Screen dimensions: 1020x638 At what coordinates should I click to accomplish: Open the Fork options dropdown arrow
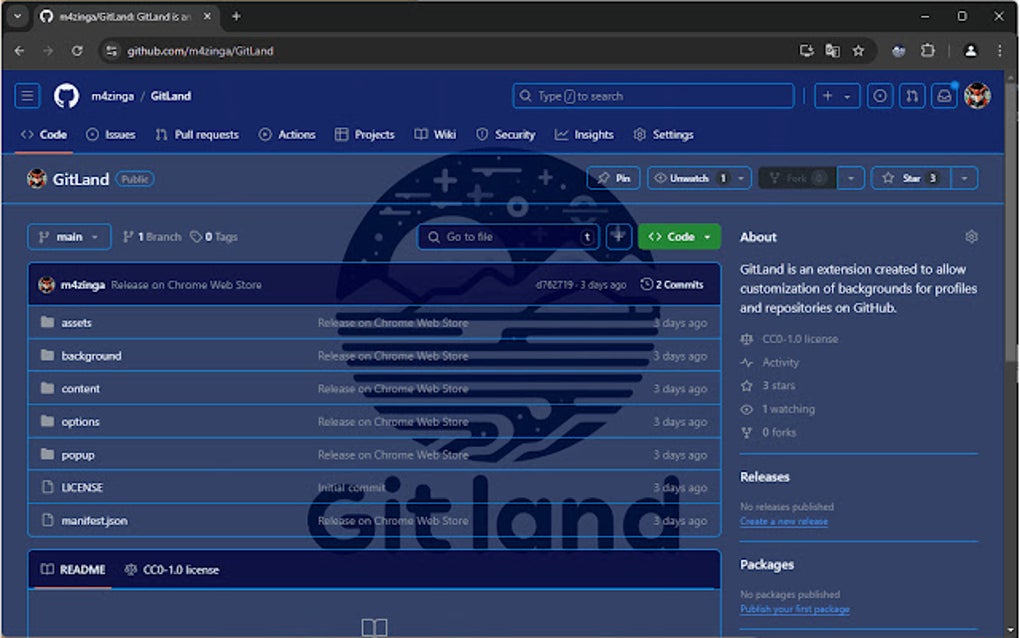tap(849, 177)
